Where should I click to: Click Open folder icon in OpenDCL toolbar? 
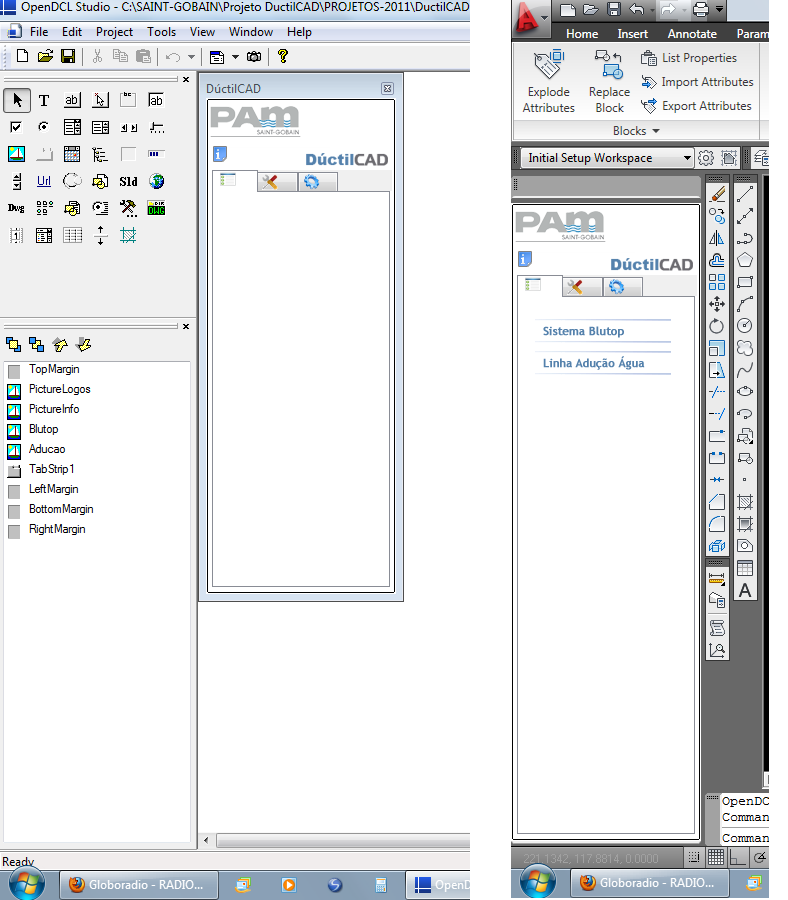45,56
